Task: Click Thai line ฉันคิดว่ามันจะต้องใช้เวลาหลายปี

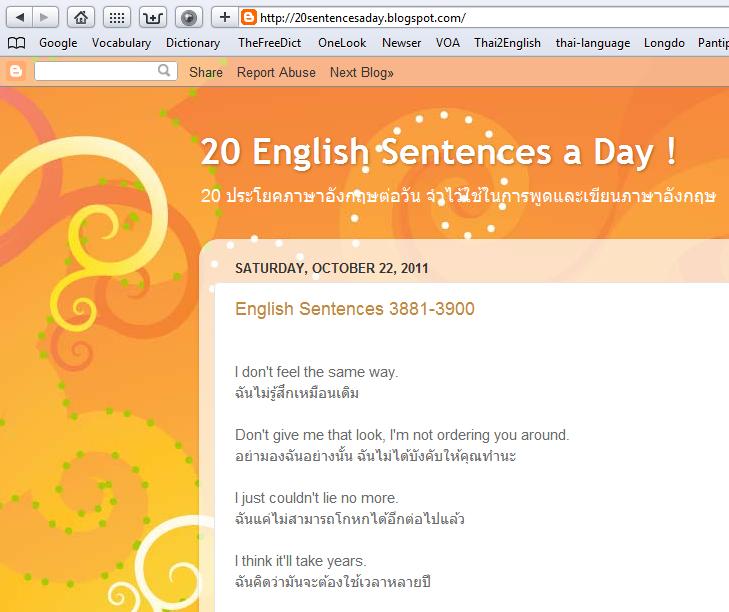Action: click(x=332, y=582)
